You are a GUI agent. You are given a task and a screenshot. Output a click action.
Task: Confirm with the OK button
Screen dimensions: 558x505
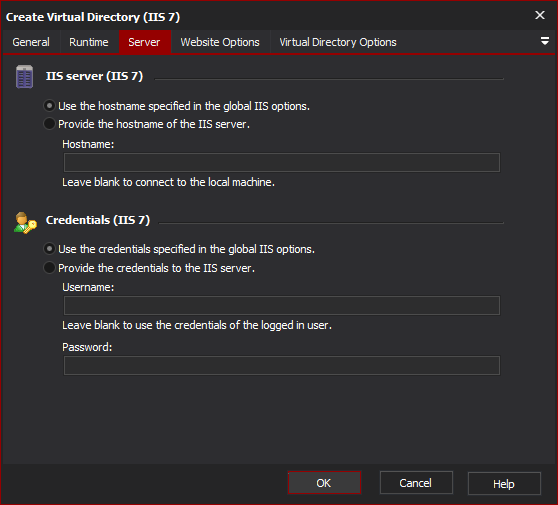coord(324,483)
